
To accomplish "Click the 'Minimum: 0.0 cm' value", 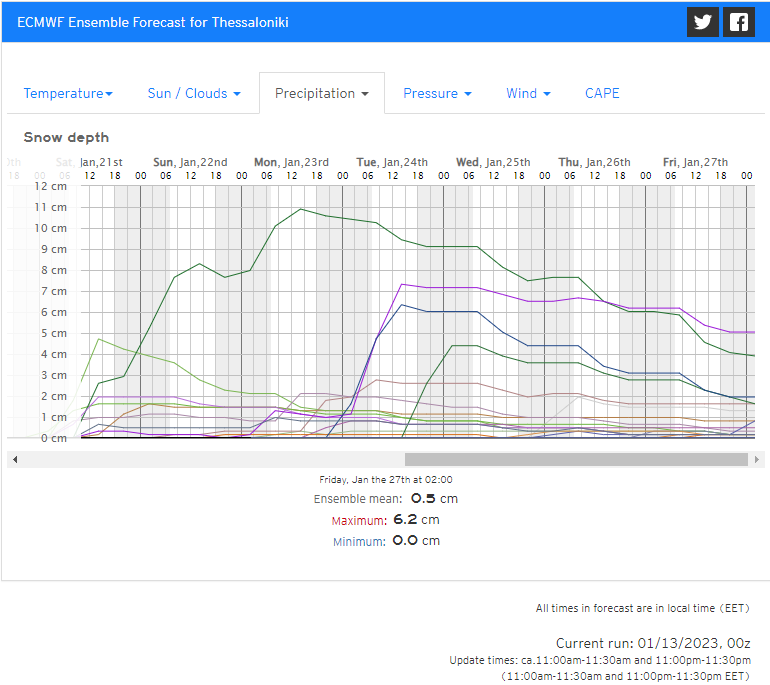I will [386, 541].
